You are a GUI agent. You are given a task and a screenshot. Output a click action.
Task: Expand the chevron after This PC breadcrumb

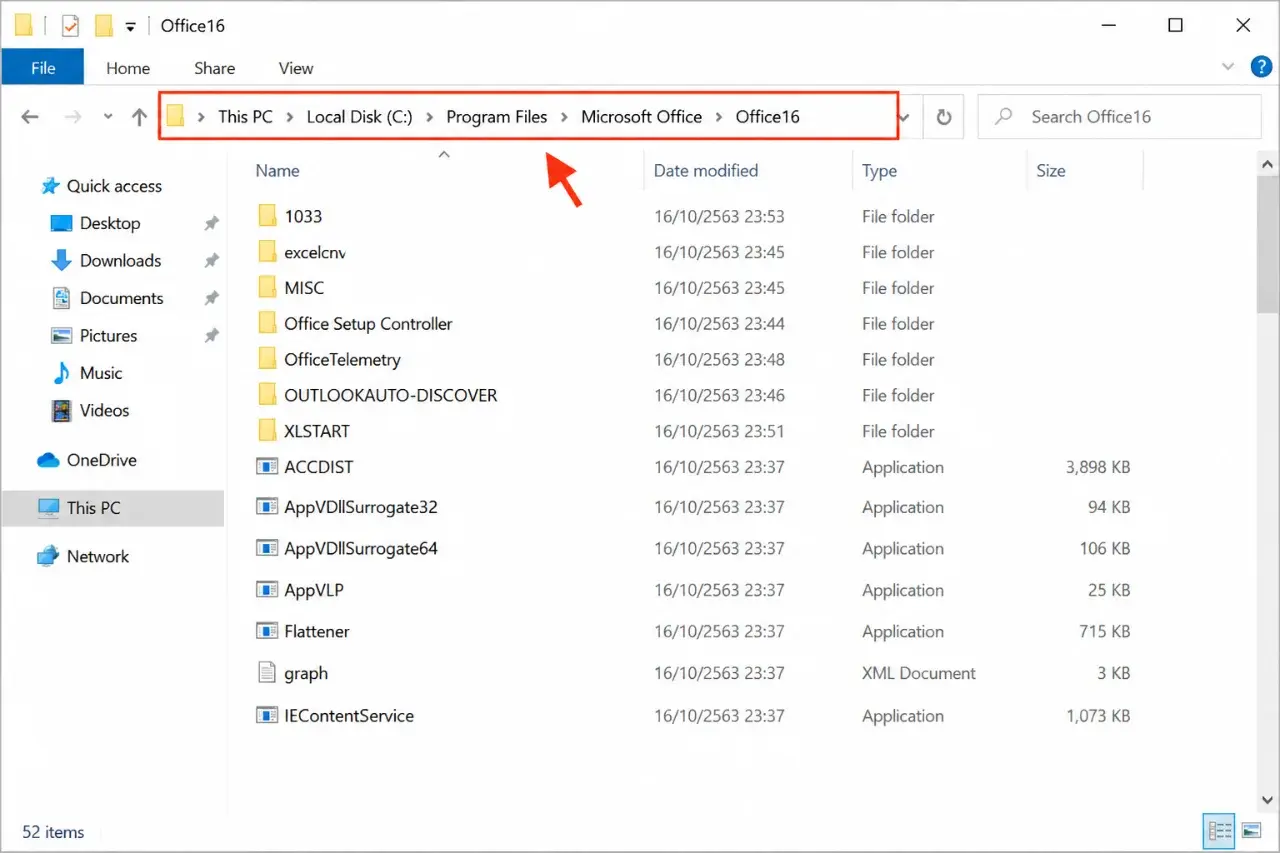click(290, 117)
